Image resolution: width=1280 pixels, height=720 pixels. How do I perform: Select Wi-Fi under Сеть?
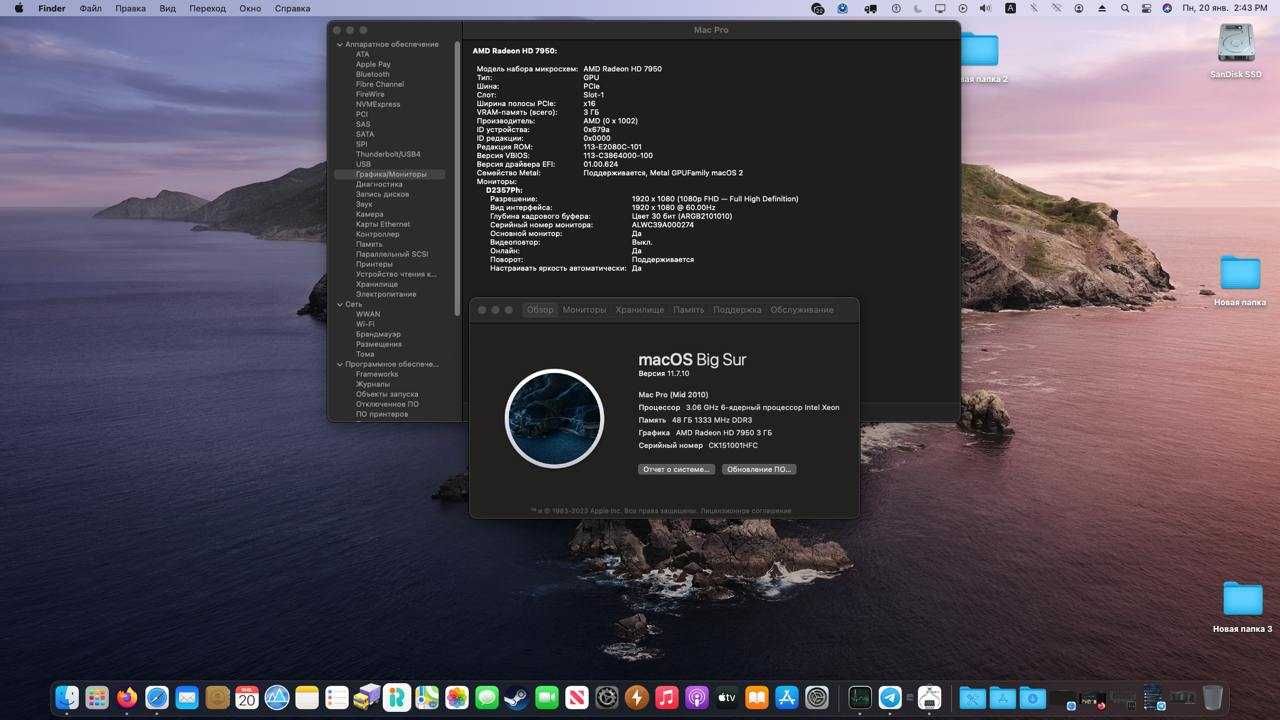point(365,324)
